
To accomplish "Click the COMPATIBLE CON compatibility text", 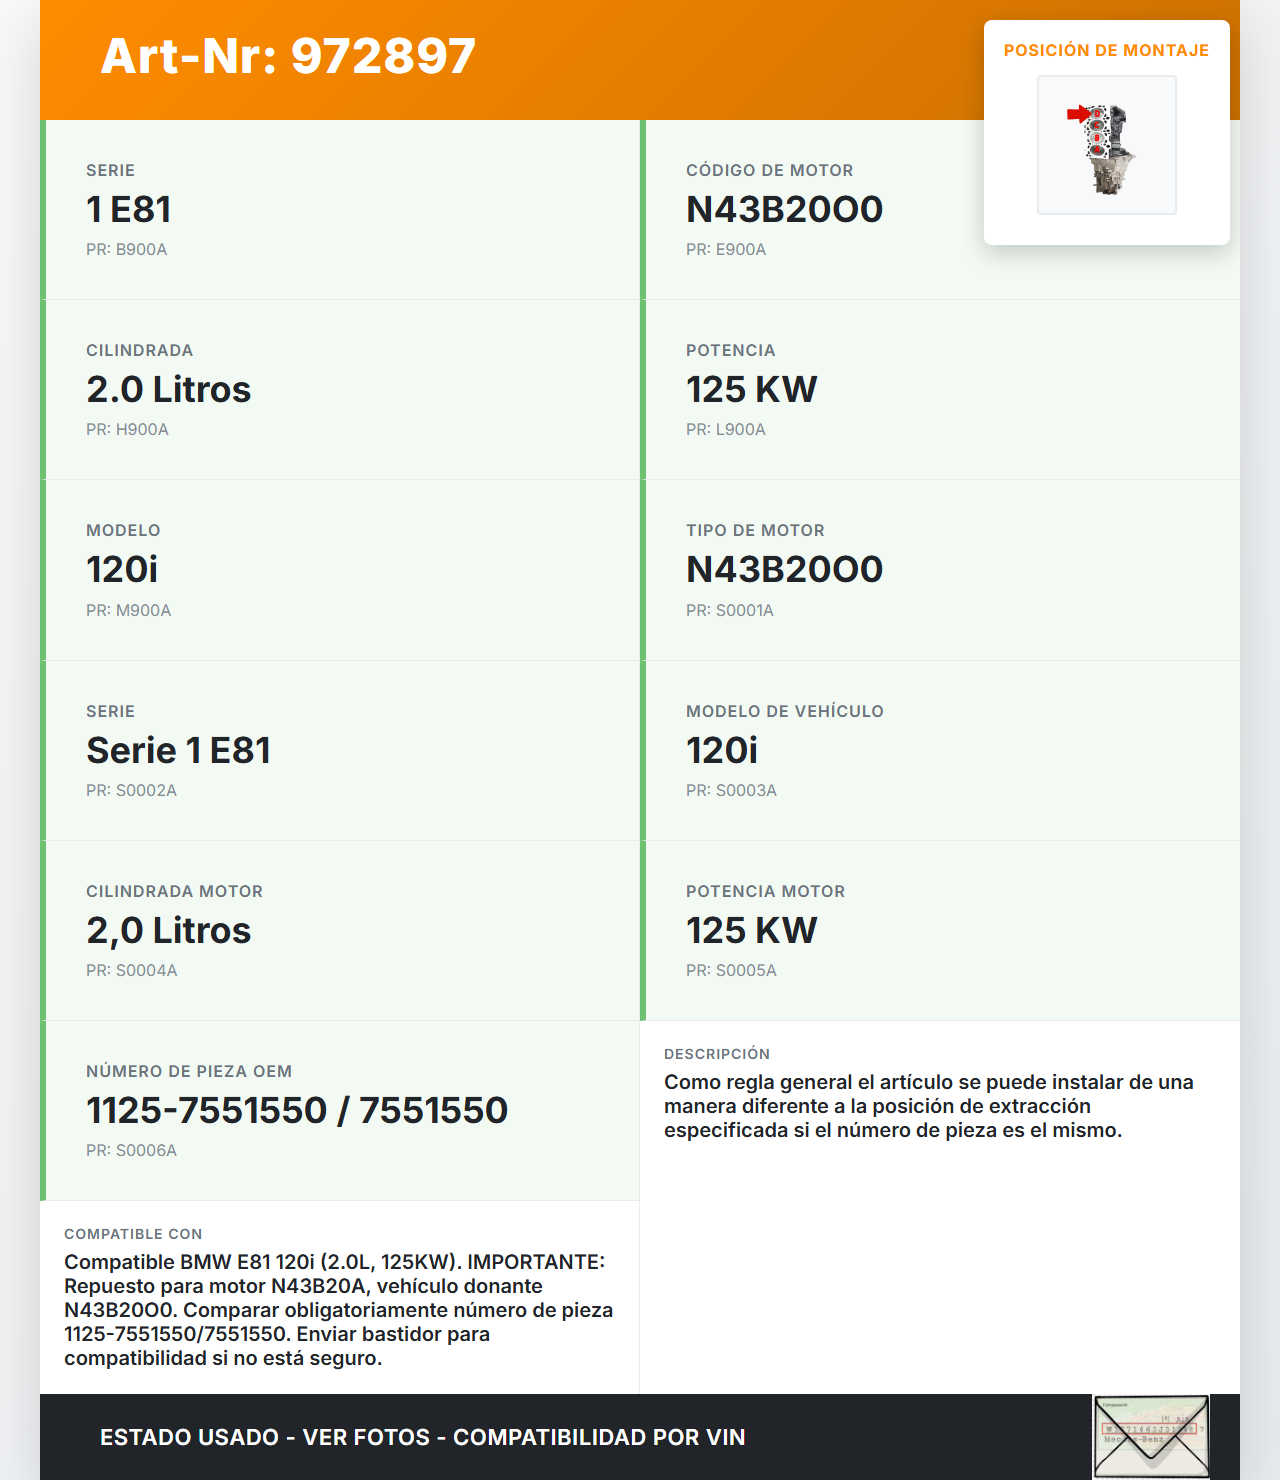I will tap(338, 1310).
